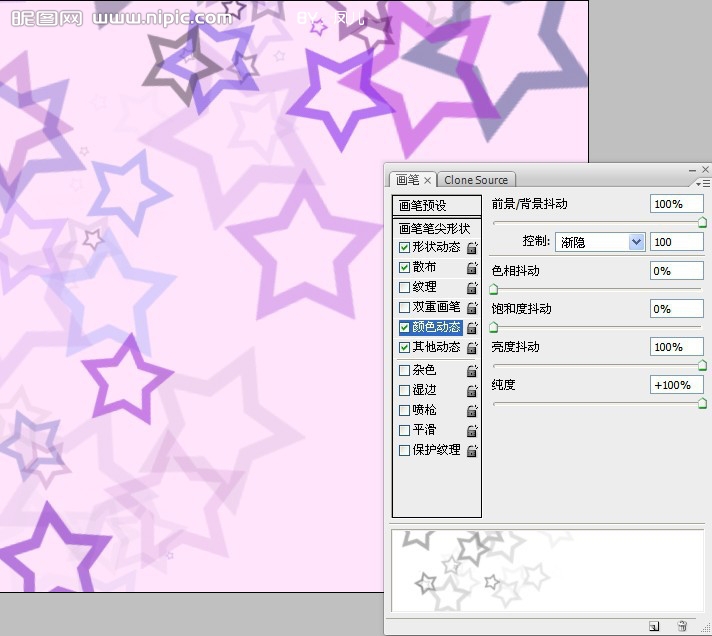Uncheck the 颜色动态 checkbox
The height and width of the screenshot is (636, 712).
coord(404,327)
